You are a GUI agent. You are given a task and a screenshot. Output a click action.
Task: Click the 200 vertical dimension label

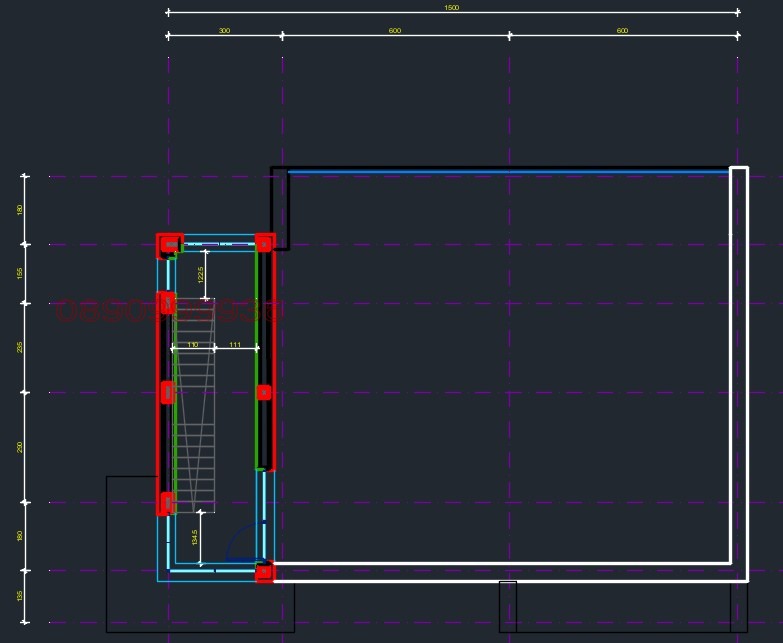(x=20, y=447)
